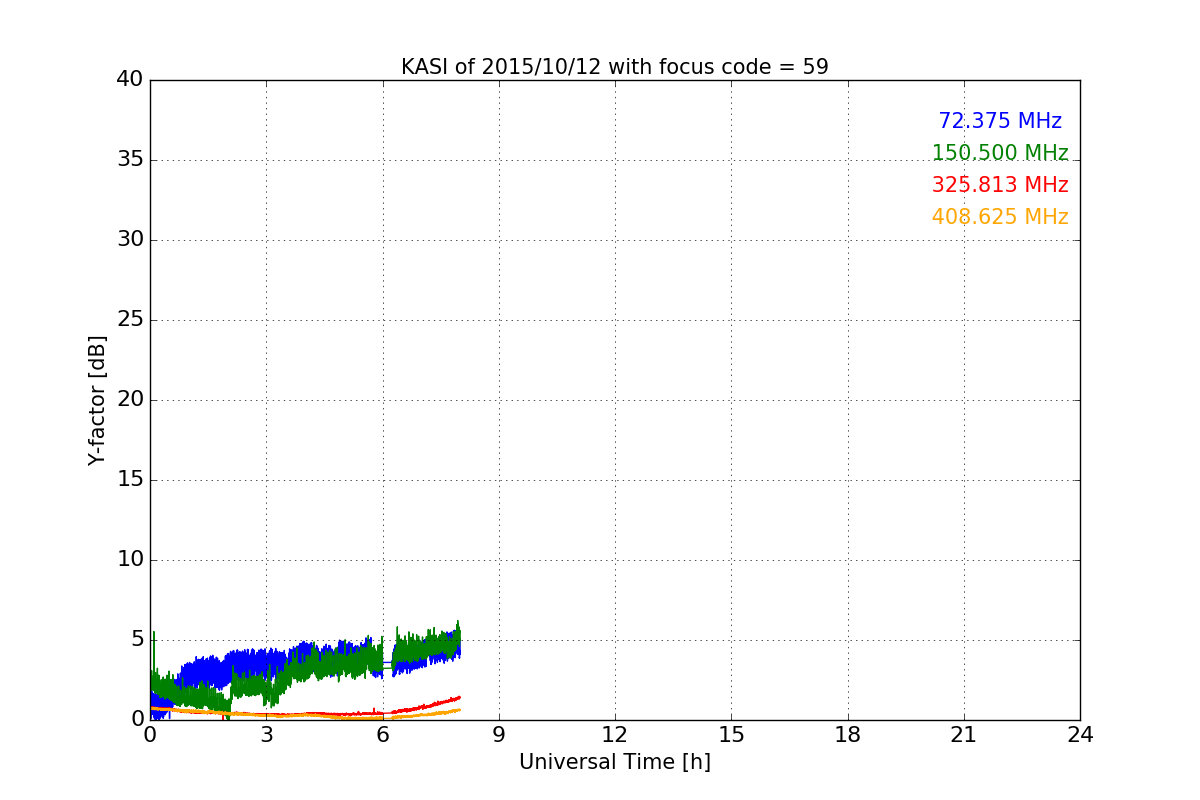
Task: Click y-axis tick label 30
Action: pos(130,240)
